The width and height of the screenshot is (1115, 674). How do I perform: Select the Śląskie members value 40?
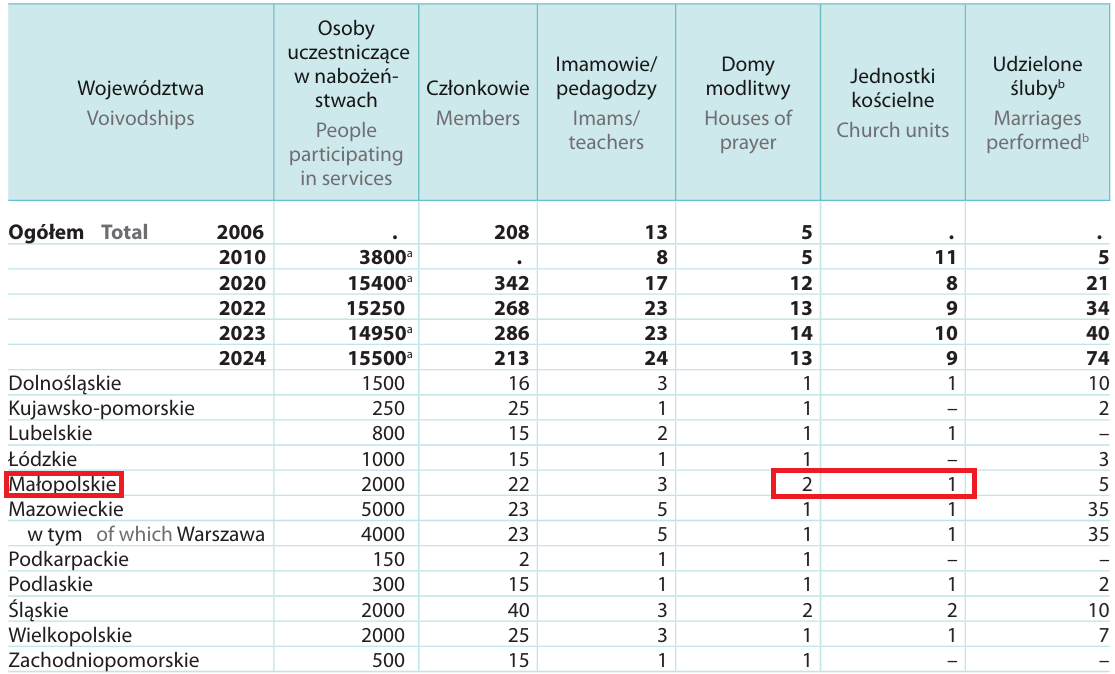[x=518, y=610]
